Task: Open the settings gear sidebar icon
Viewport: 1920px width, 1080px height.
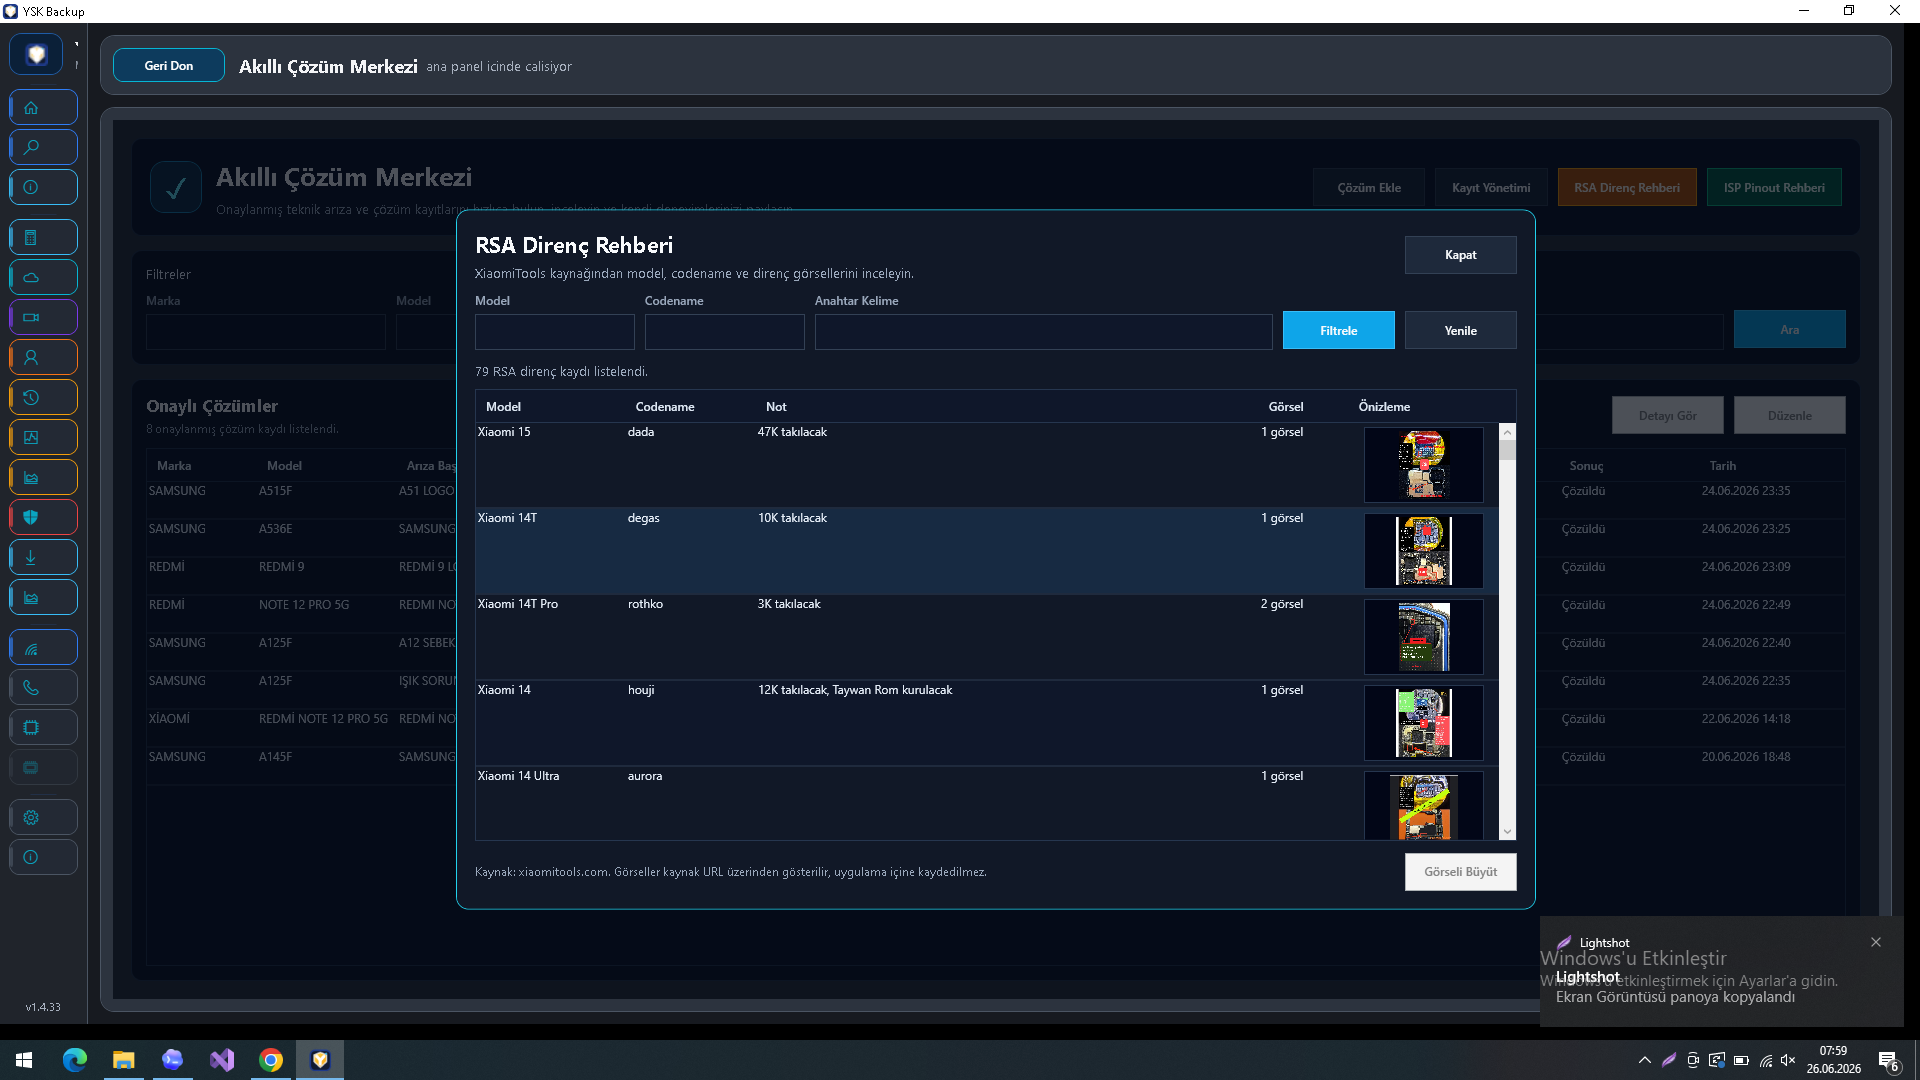Action: (43, 817)
